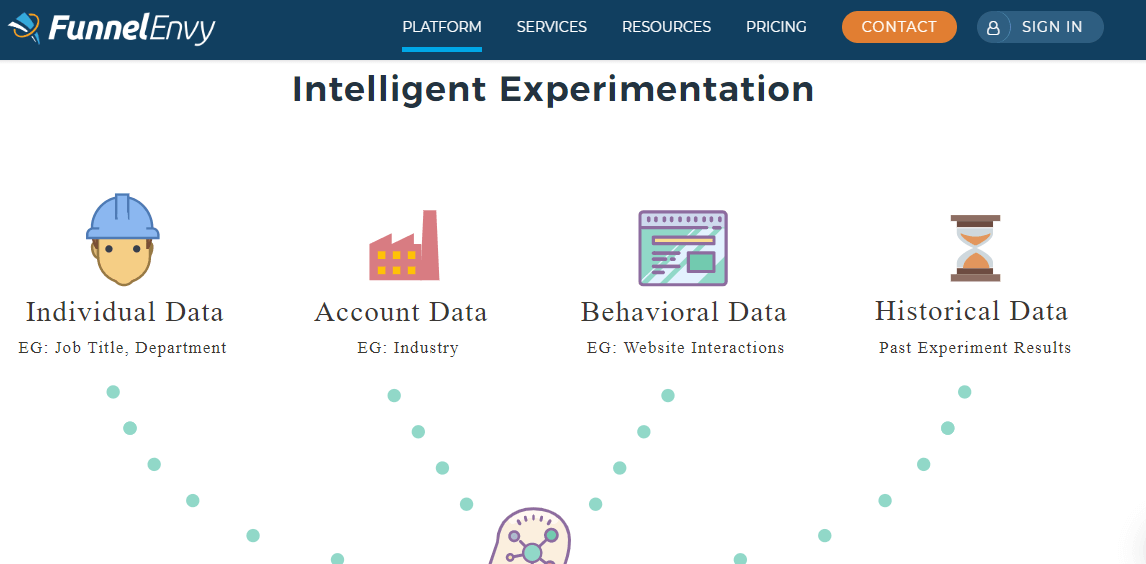Click the Past Experiment Results text

tap(975, 348)
